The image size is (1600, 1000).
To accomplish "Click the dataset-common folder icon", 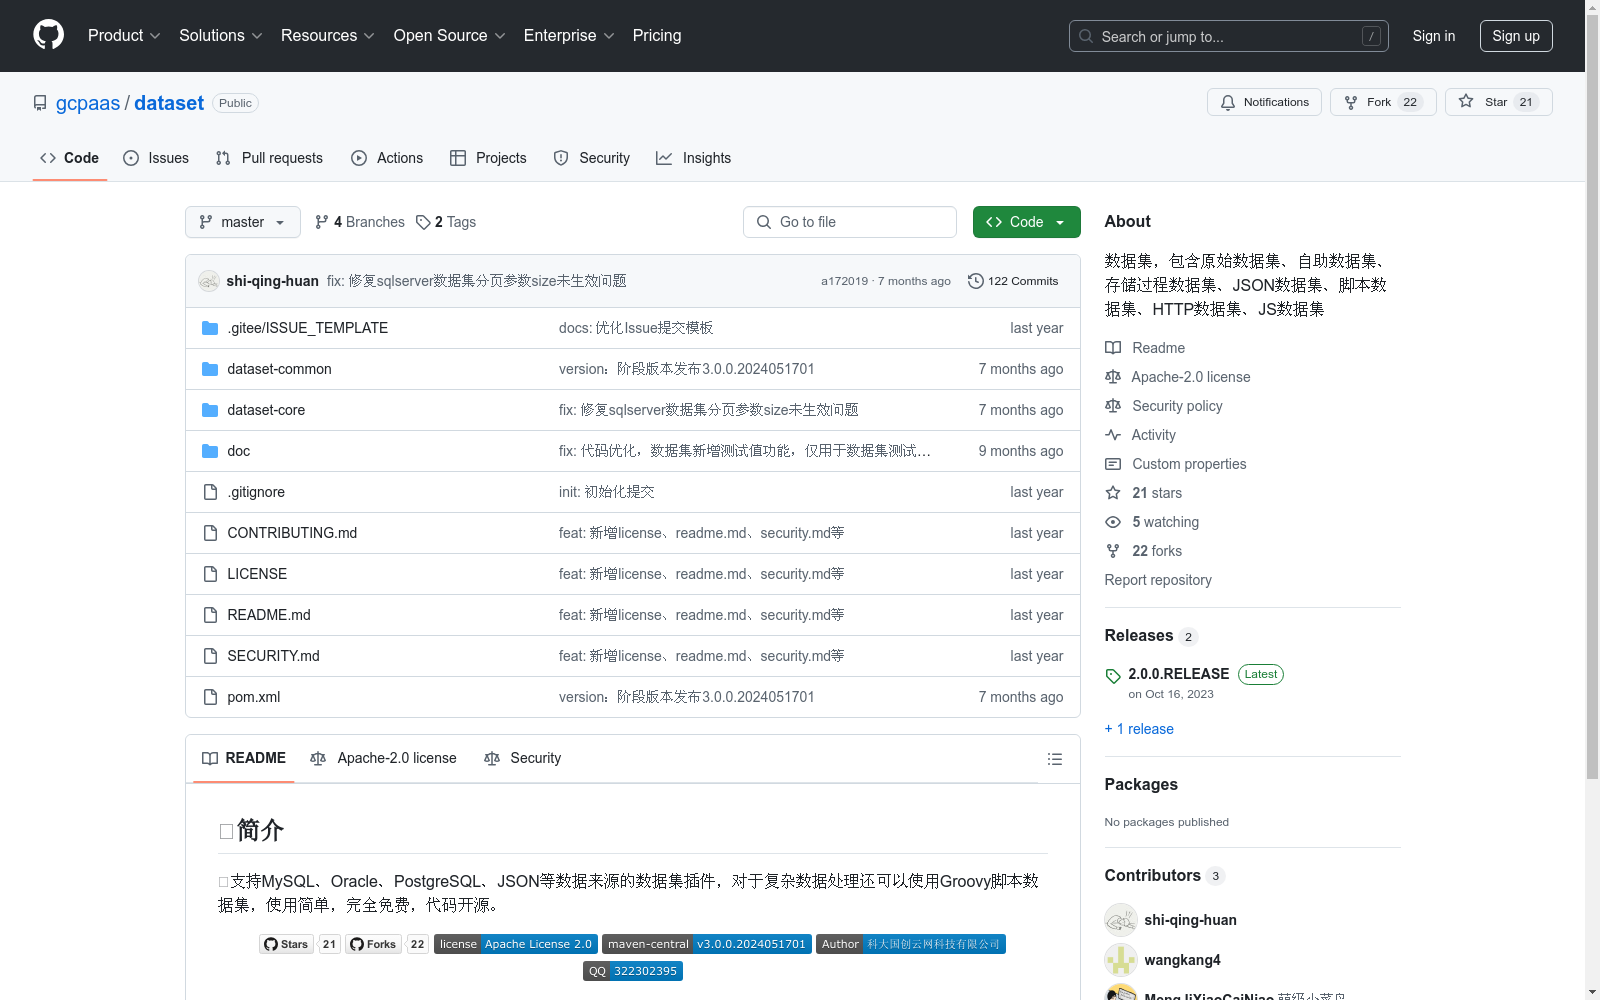I will click(210, 369).
